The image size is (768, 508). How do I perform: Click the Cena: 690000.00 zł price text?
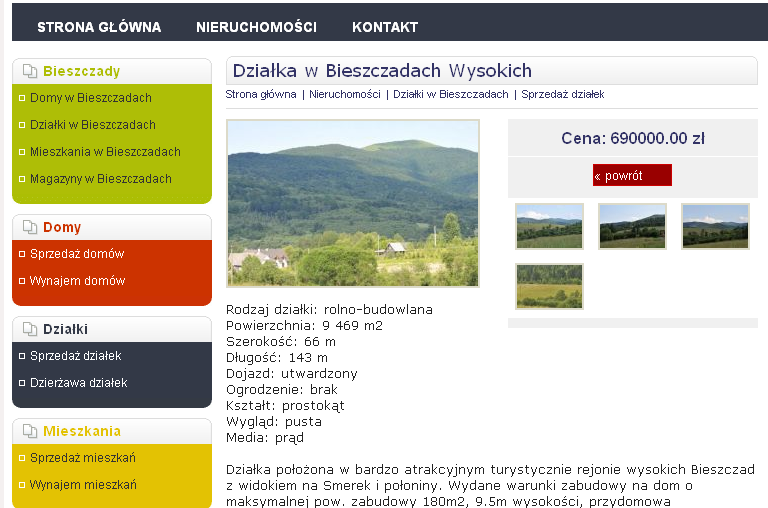[x=633, y=138]
